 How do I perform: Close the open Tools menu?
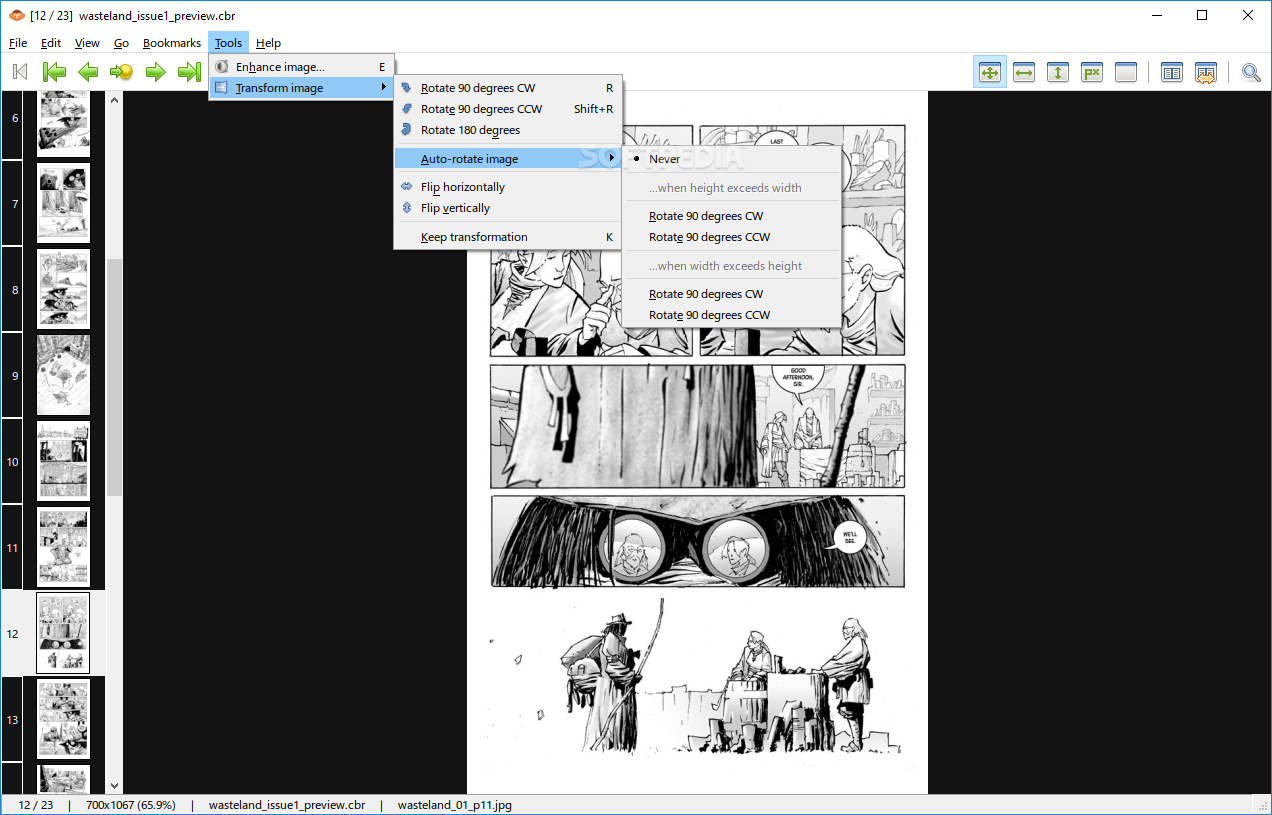pyautogui.click(x=228, y=43)
